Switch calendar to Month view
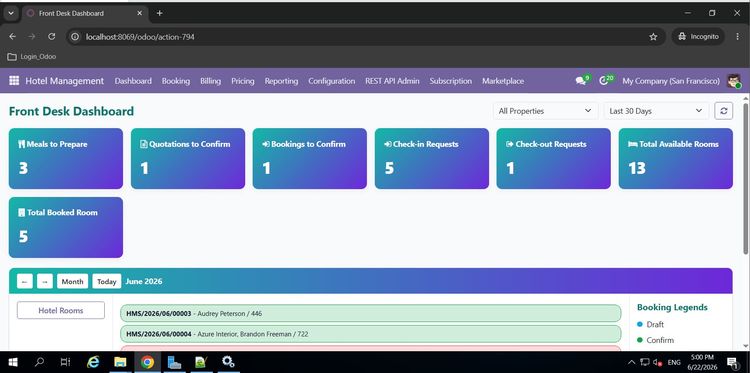 [73, 281]
